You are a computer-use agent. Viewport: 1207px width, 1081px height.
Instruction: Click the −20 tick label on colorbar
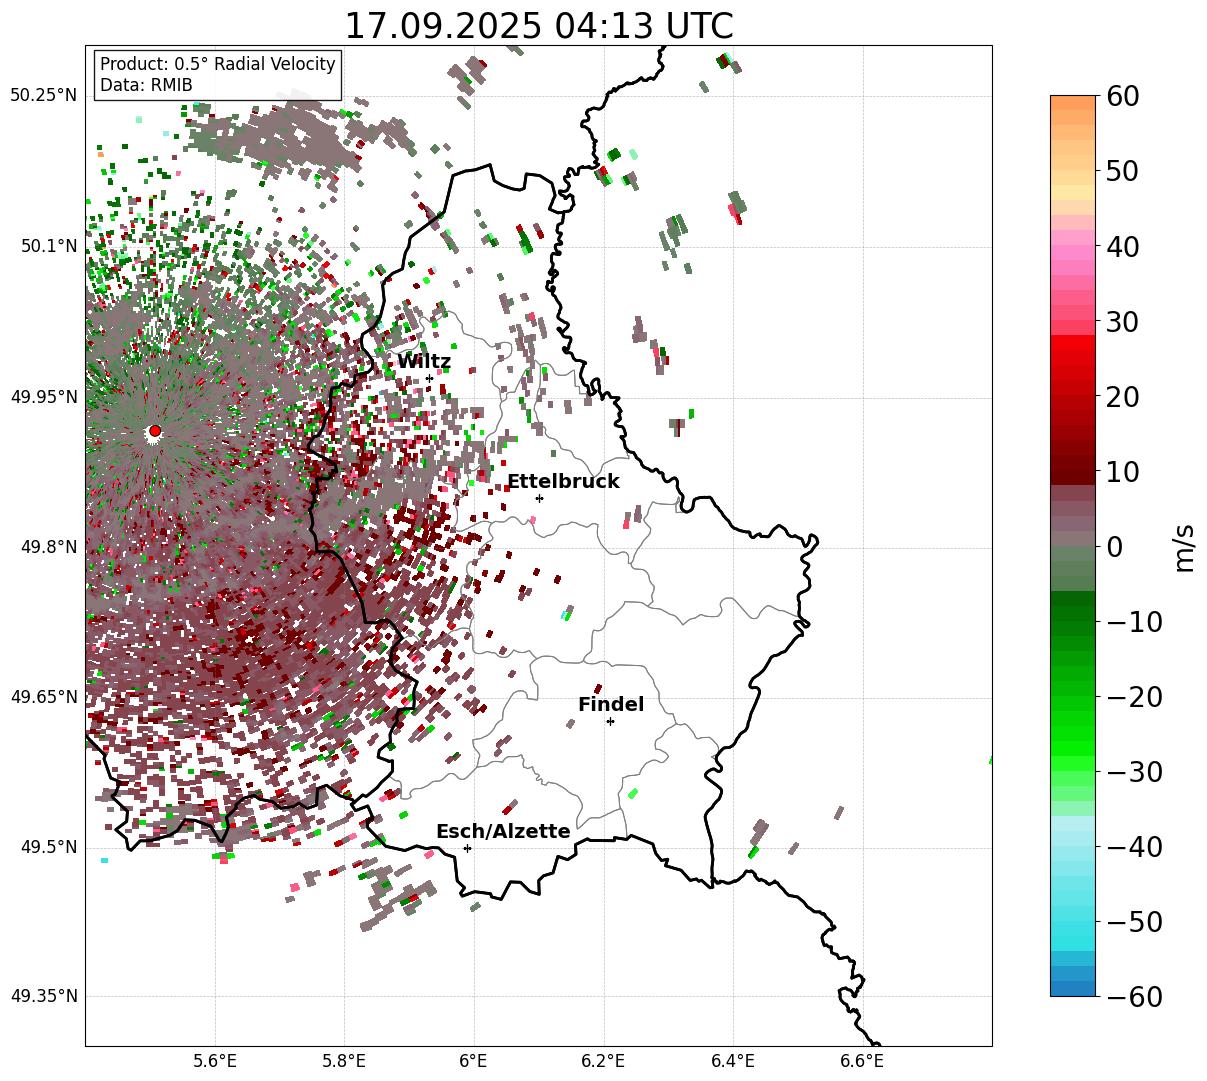(1134, 697)
